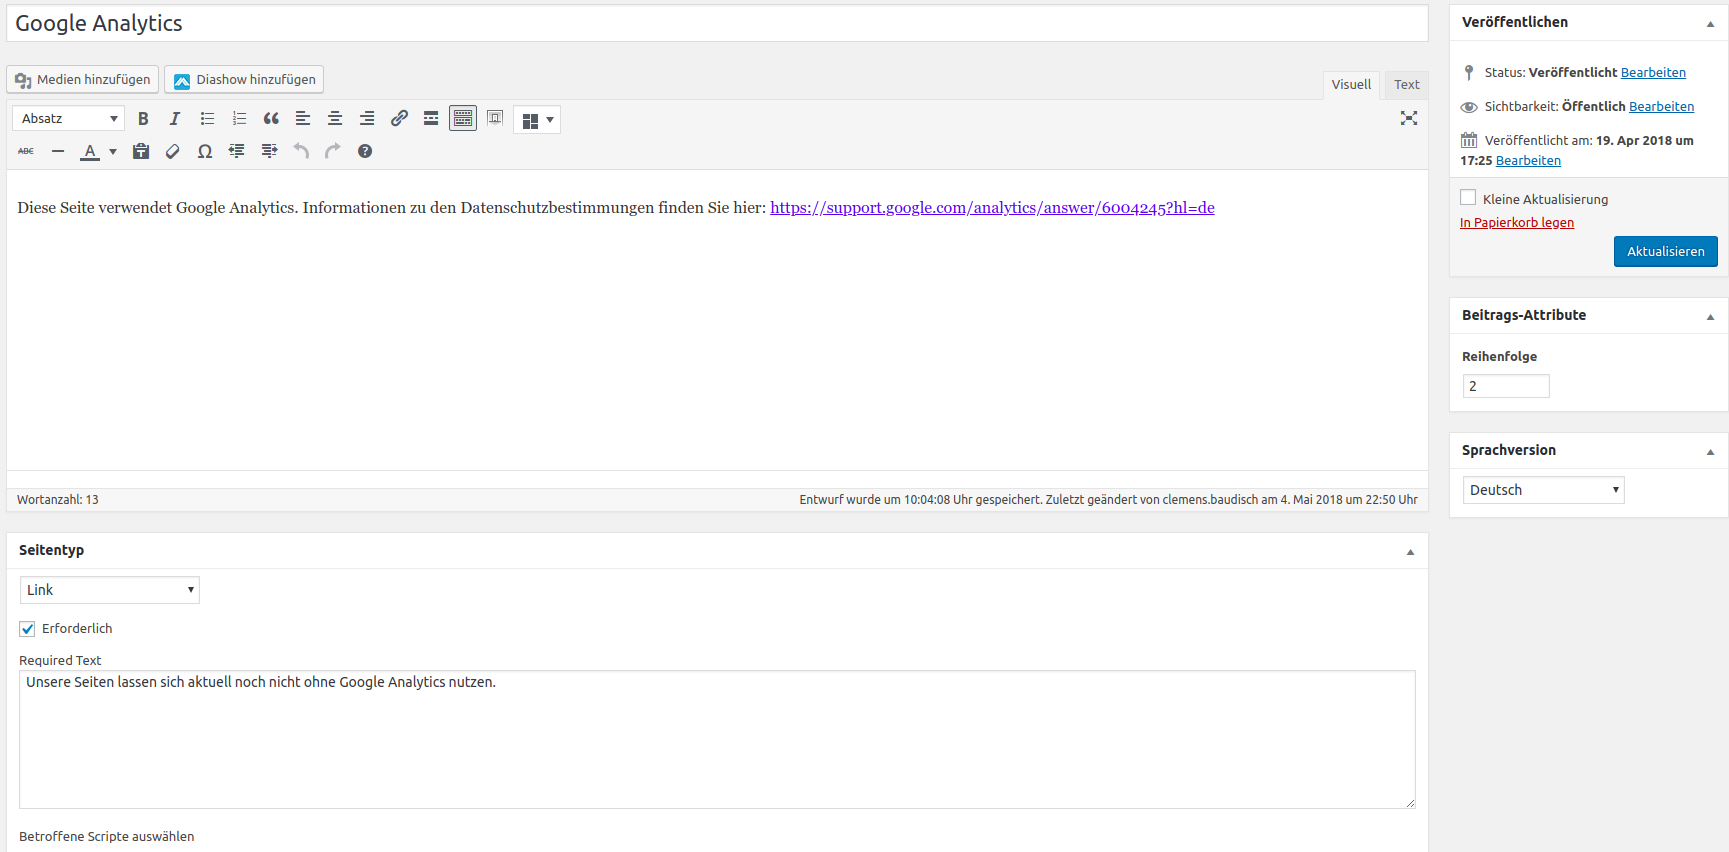1729x852 pixels.
Task: Open the Link page type dropdown
Action: pos(110,590)
